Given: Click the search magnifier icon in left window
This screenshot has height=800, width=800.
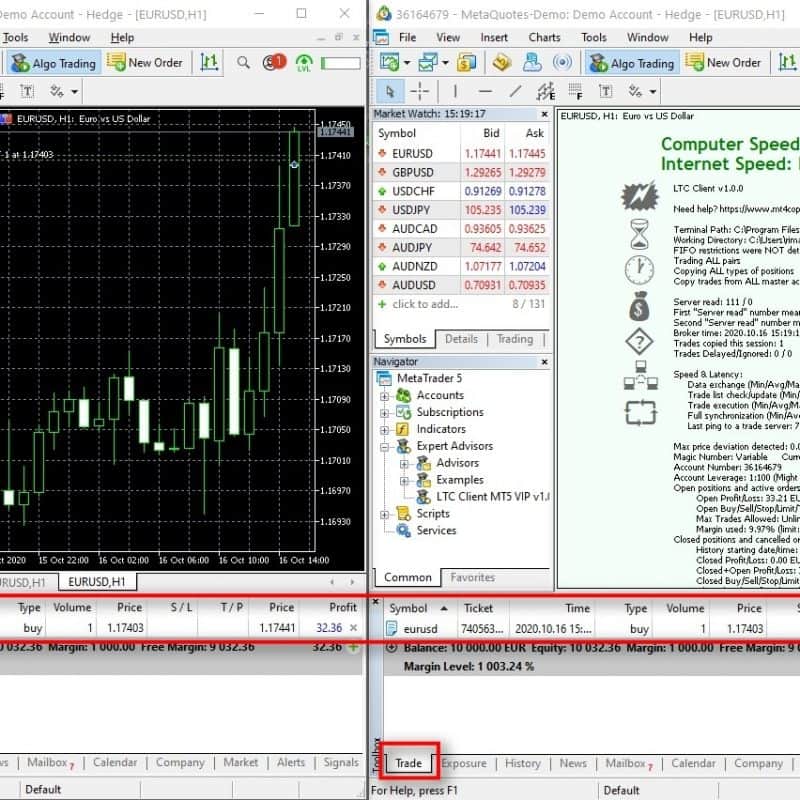Looking at the screenshot, I should pos(243,63).
